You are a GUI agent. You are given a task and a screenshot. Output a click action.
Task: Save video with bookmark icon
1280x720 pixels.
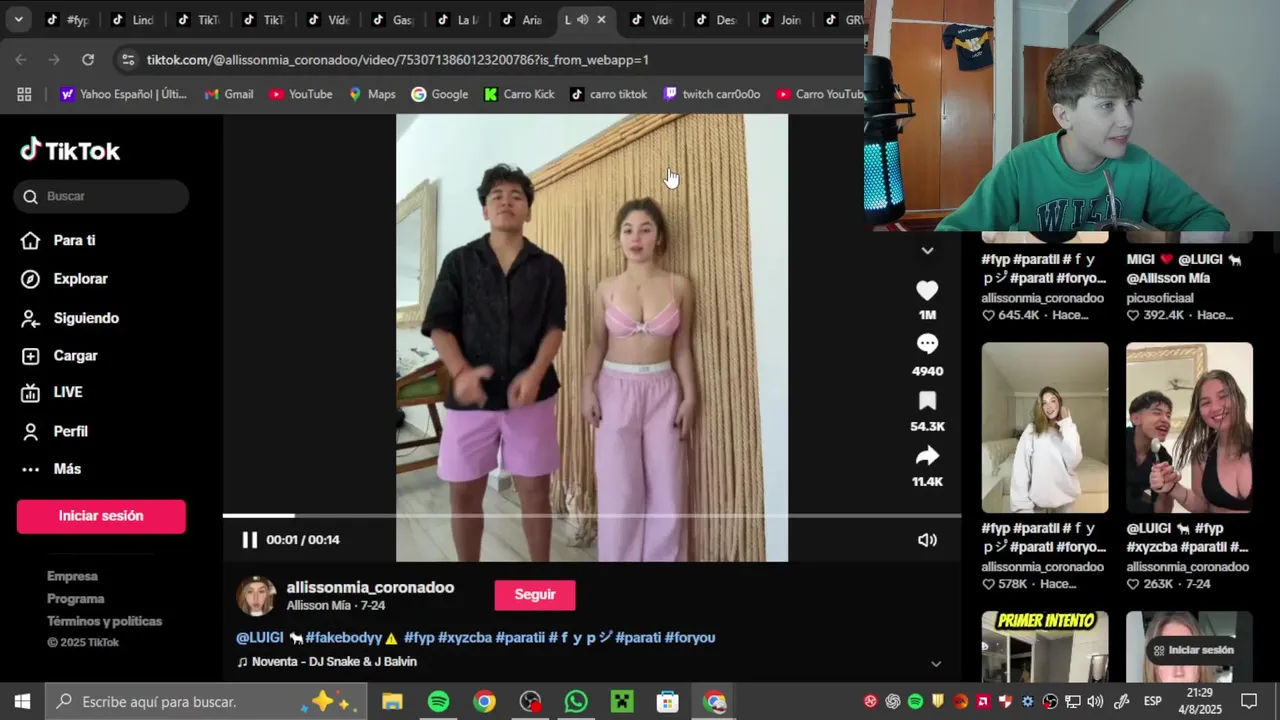[927, 401]
